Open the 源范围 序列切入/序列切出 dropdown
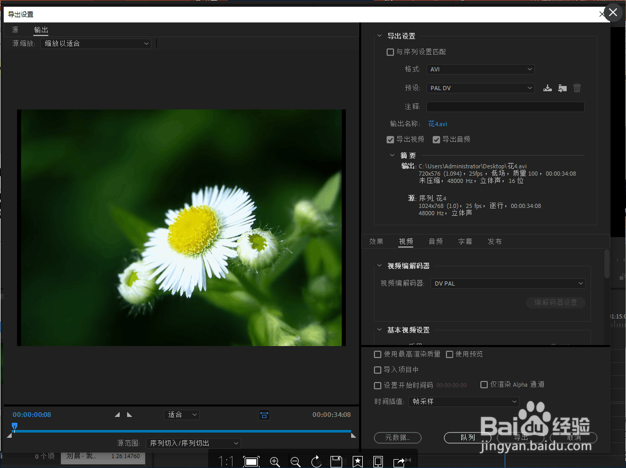Image resolution: width=626 pixels, height=468 pixels. [x=194, y=443]
